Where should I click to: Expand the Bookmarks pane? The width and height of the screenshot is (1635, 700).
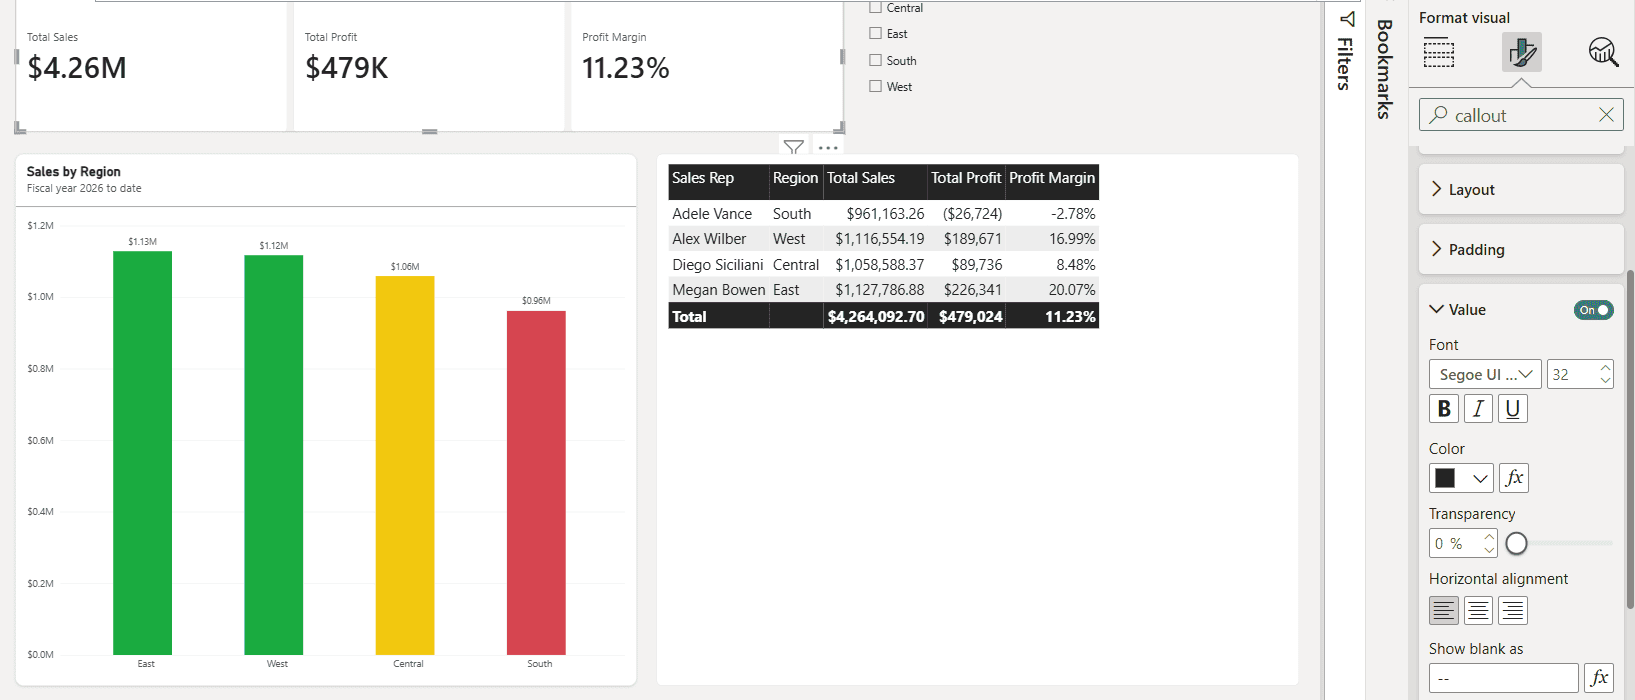click(1385, 68)
